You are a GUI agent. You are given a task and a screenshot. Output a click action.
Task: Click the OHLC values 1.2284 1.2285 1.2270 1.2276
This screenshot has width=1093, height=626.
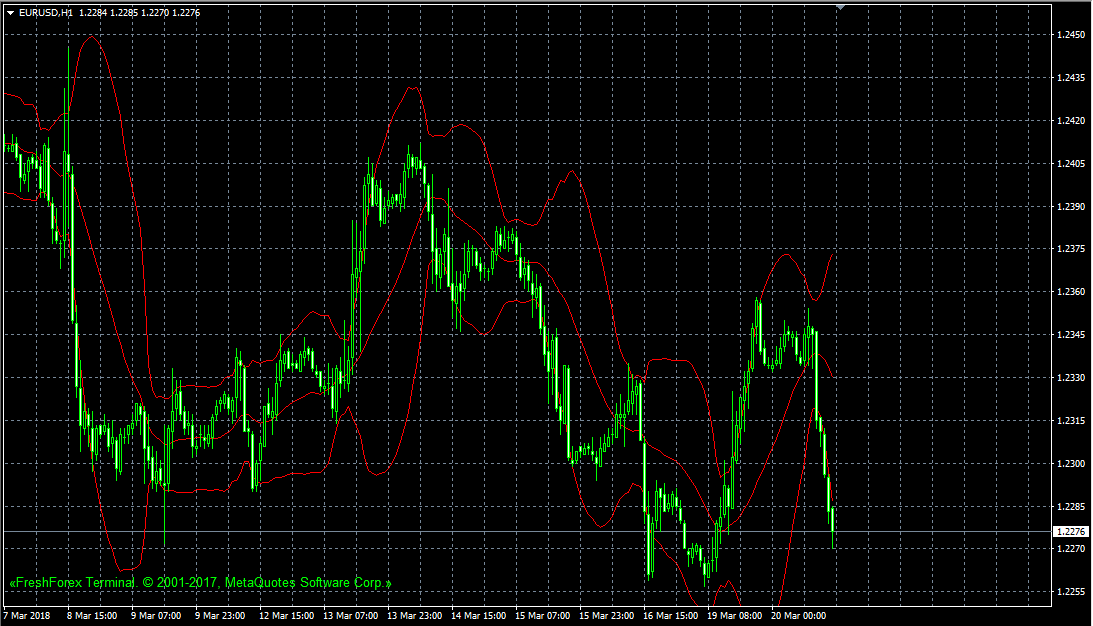click(x=139, y=13)
